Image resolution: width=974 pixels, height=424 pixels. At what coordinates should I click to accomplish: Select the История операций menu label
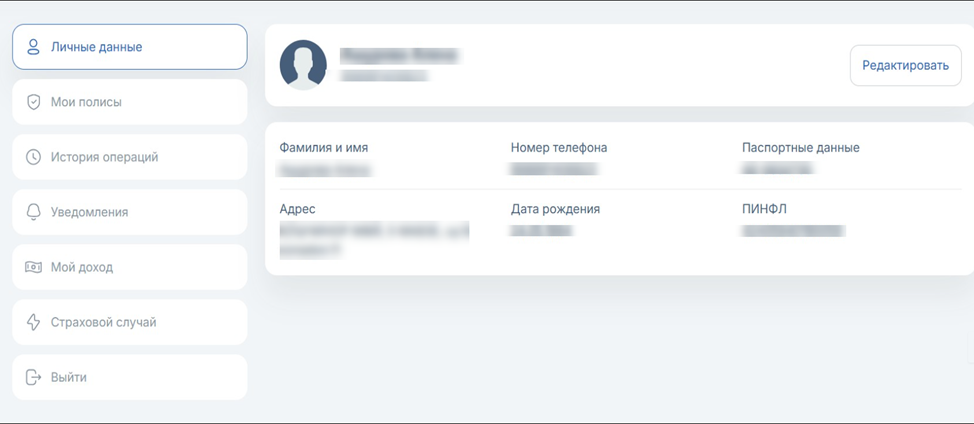(104, 157)
